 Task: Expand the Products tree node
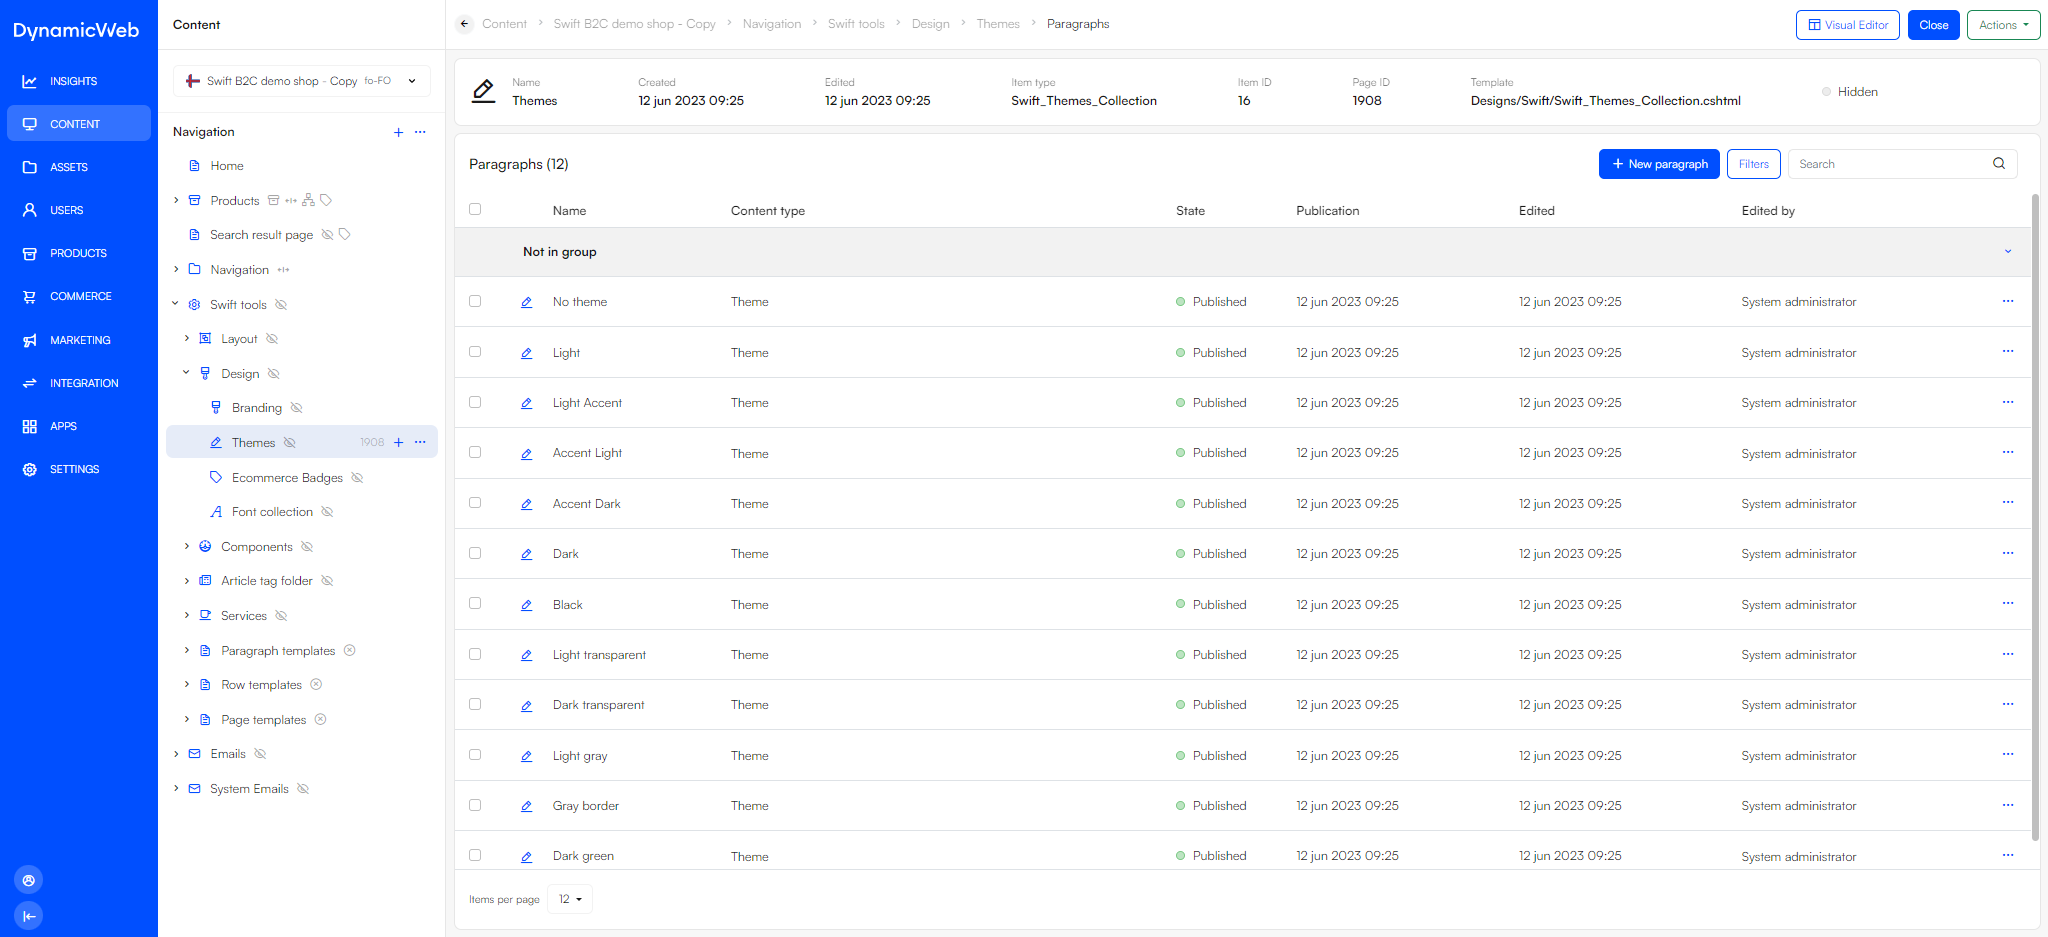coord(176,200)
